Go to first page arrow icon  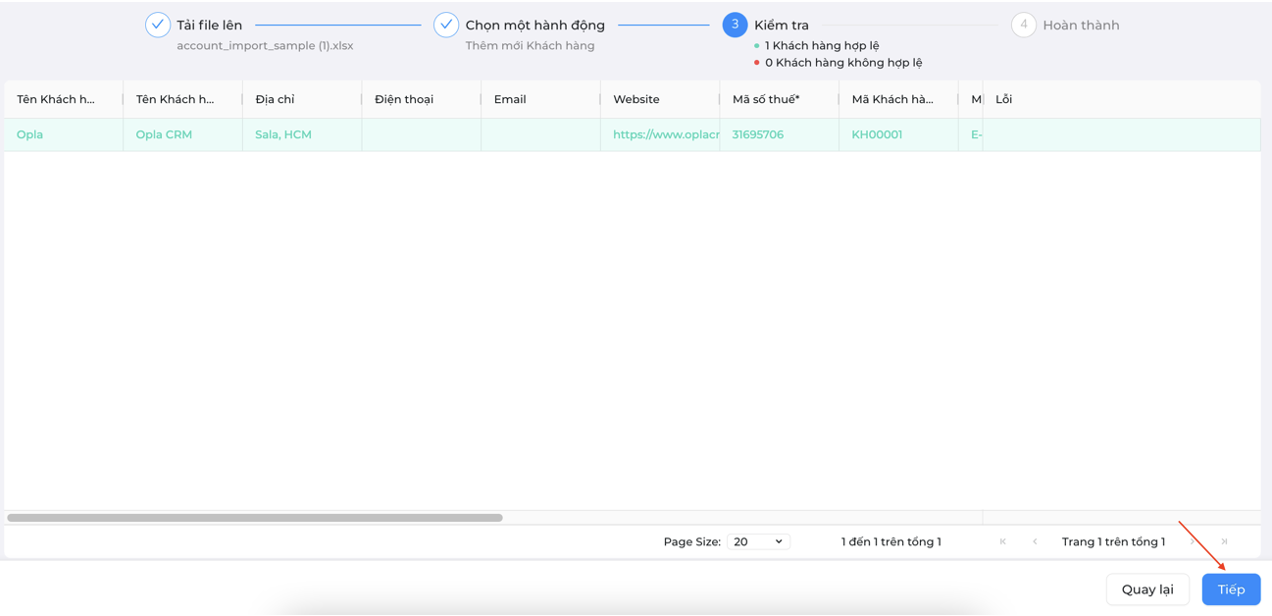pos(1003,541)
